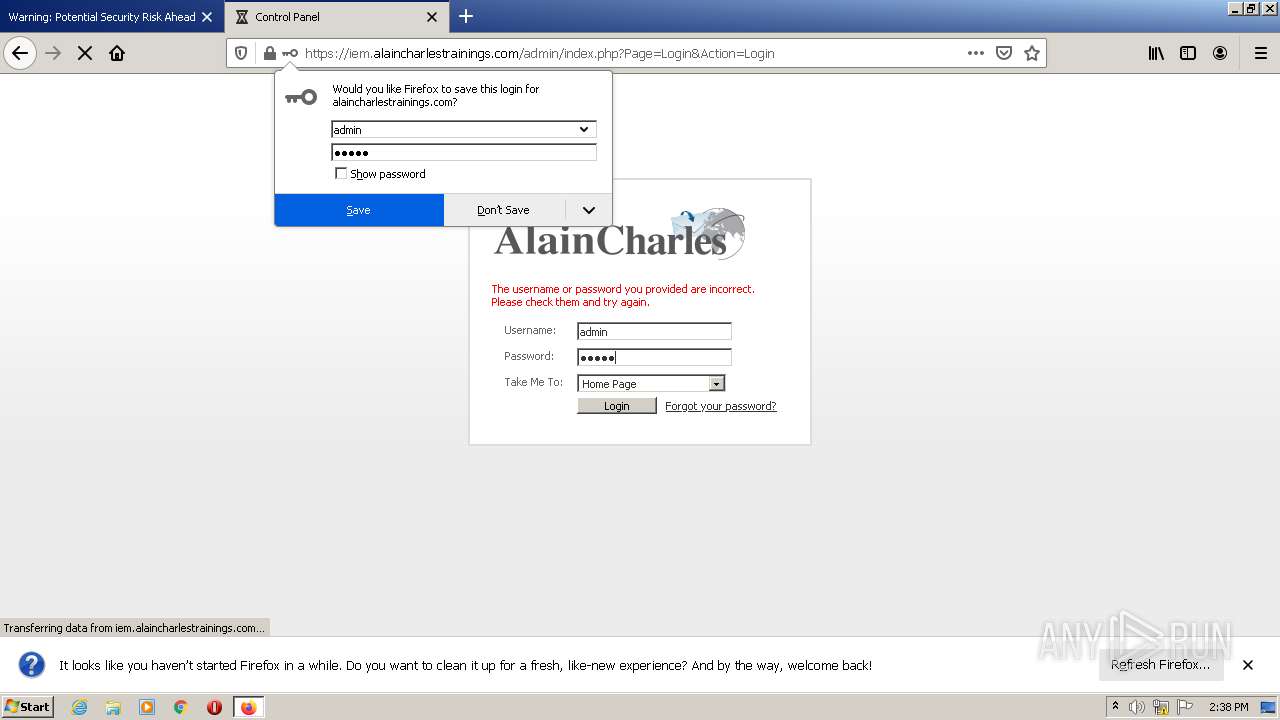Switch to Warning: Potential Security Risk tab
Screen dimensions: 1280x720
tap(102, 17)
